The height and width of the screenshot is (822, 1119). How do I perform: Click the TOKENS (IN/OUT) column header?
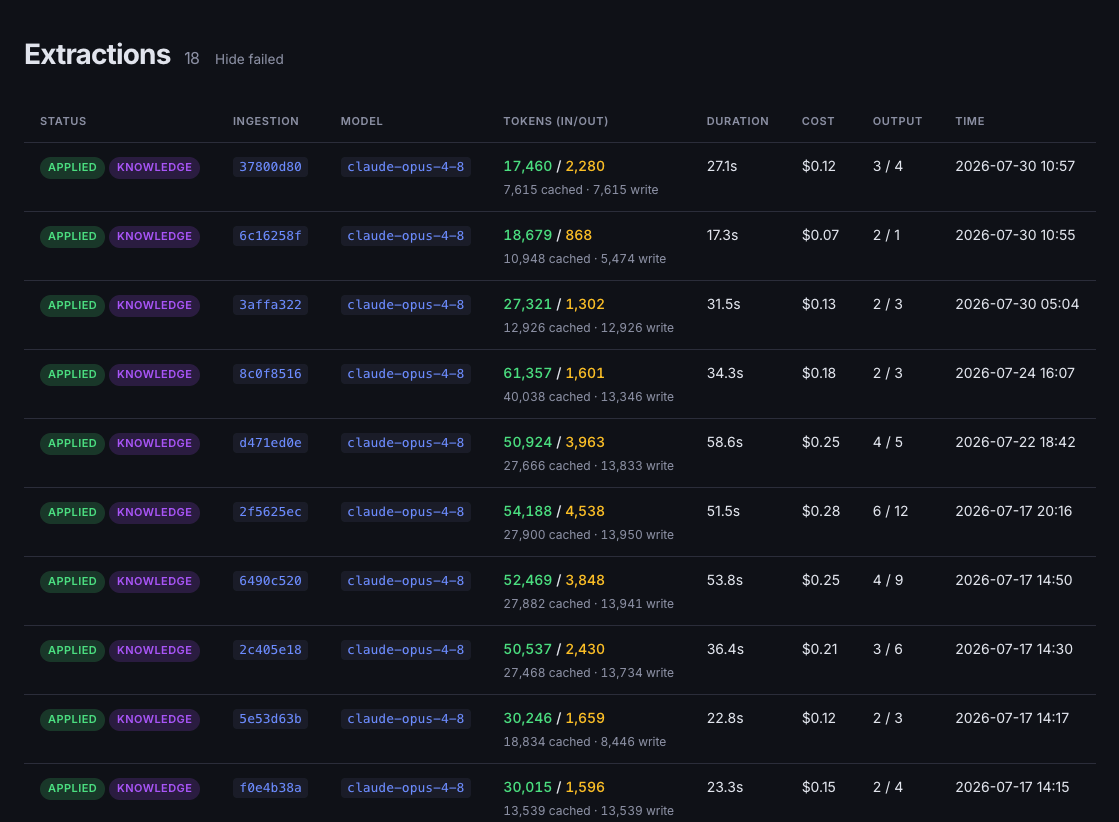[555, 121]
